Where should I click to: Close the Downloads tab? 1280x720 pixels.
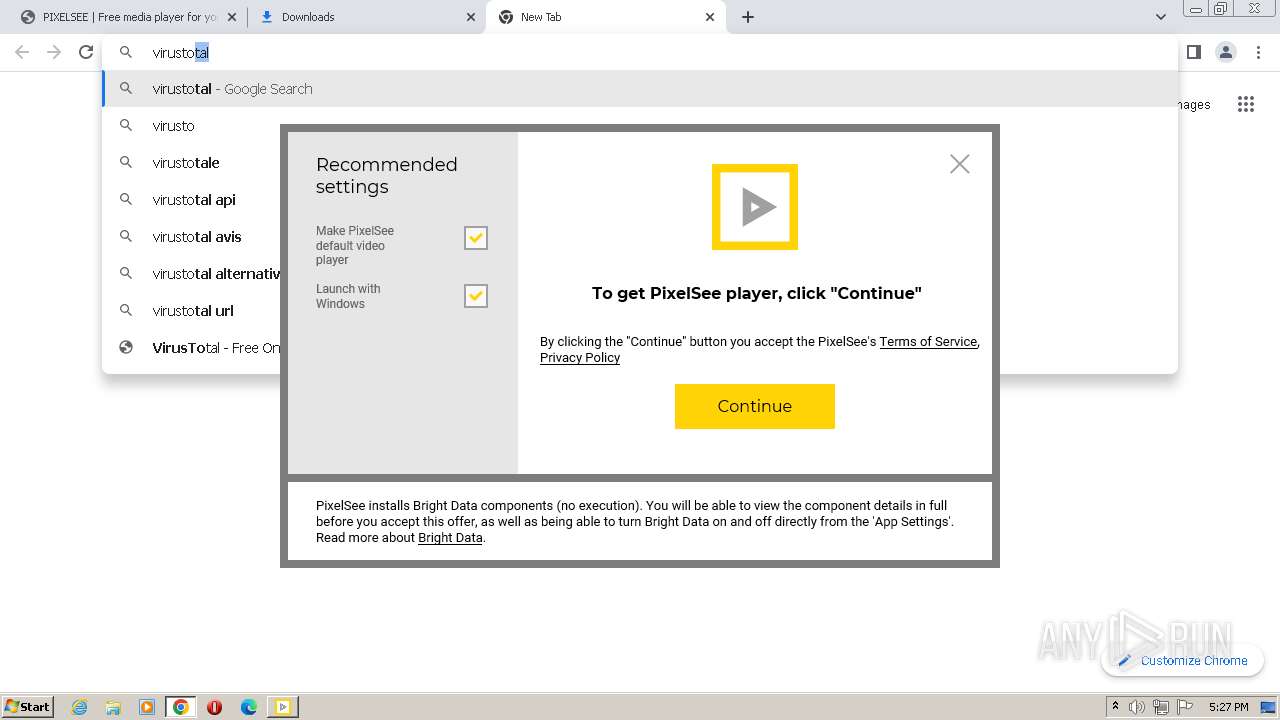(x=471, y=17)
